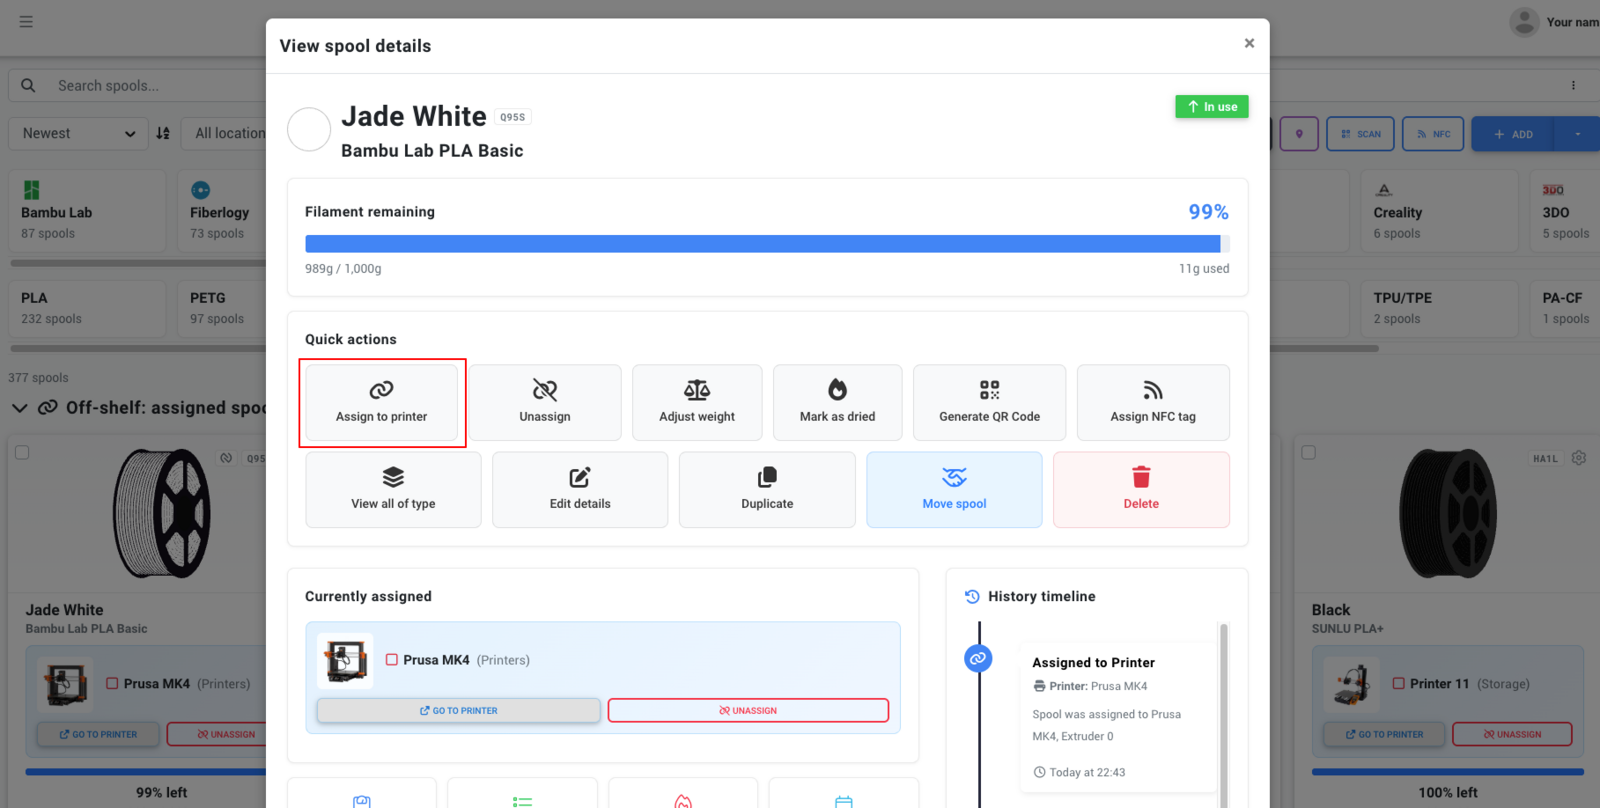The width and height of the screenshot is (1600, 808).
Task: Open the Newest sort dropdown
Action: (x=78, y=133)
